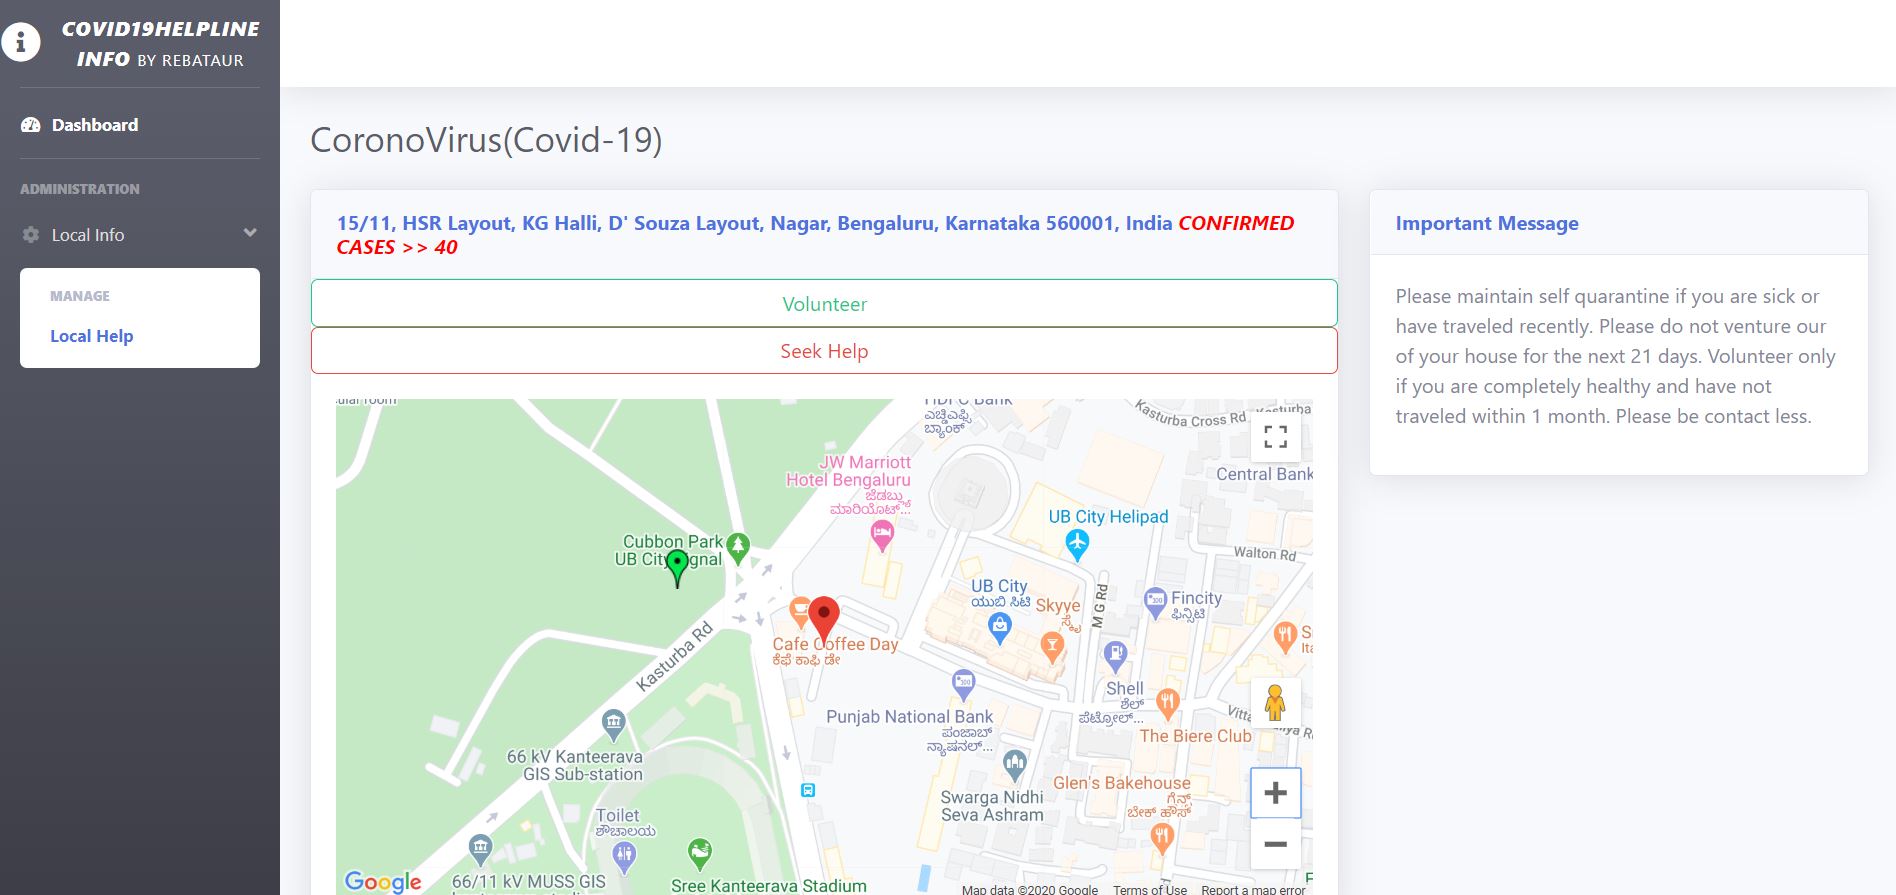Click the CoronoVirus(Covid-19) page title

click(x=486, y=140)
